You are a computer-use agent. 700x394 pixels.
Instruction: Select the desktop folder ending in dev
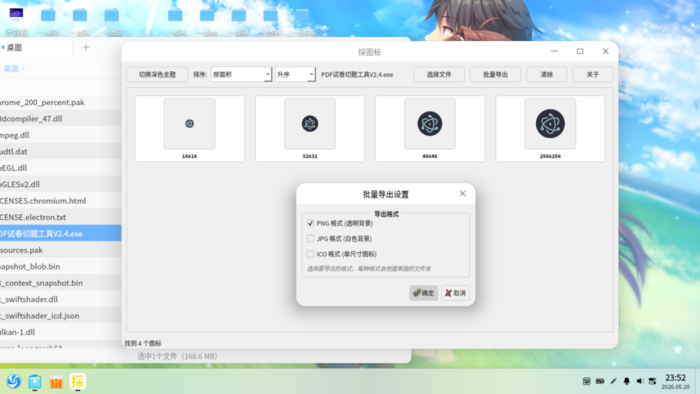[x=207, y=21]
